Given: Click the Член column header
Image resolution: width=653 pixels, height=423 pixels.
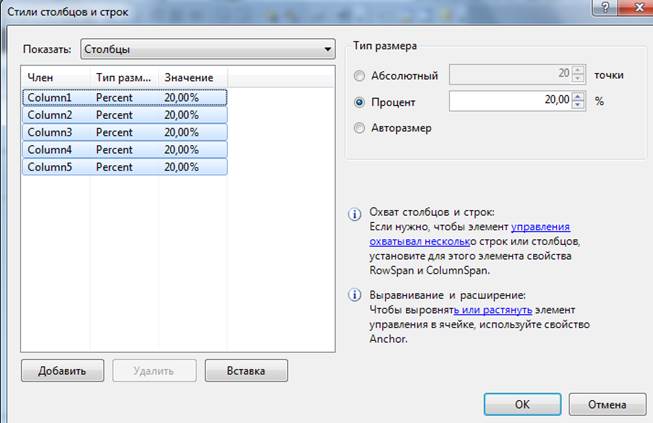Looking at the screenshot, I should (56, 77).
